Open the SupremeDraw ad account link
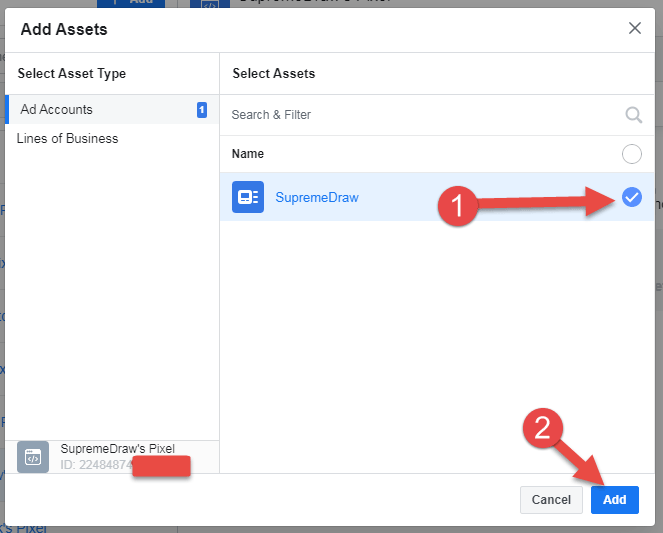663x533 pixels. (317, 197)
